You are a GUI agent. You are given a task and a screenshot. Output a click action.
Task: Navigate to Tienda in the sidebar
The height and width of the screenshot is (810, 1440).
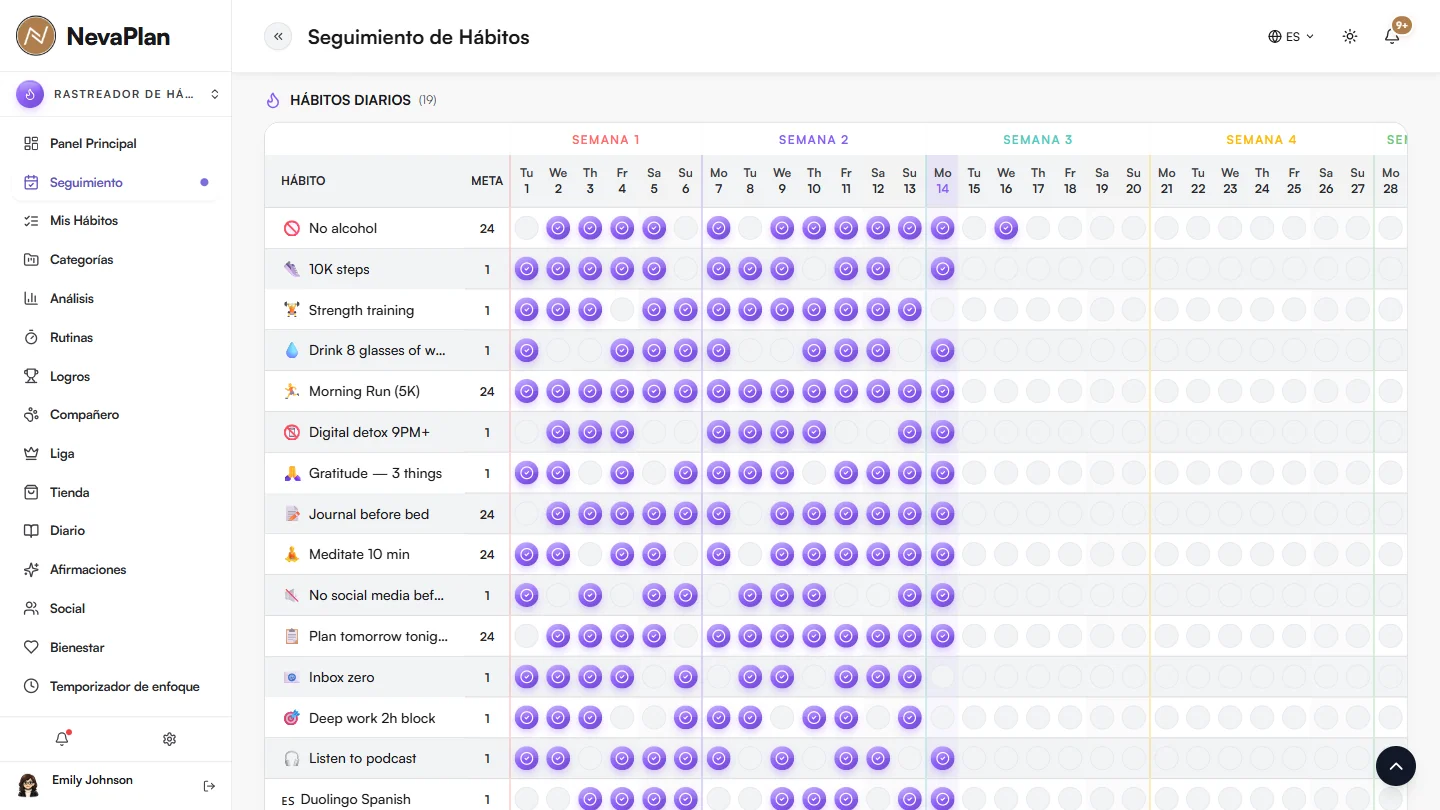pyautogui.click(x=115, y=492)
